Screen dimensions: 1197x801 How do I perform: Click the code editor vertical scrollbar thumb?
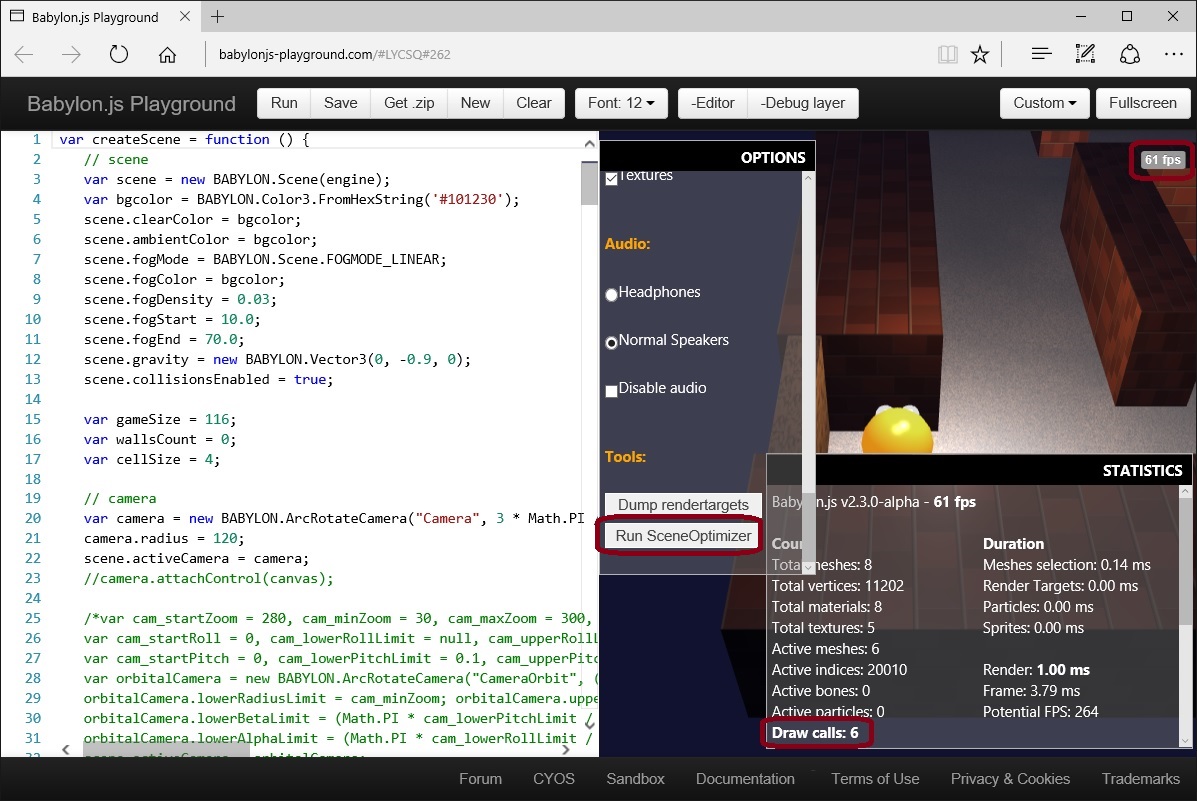[x=589, y=183]
